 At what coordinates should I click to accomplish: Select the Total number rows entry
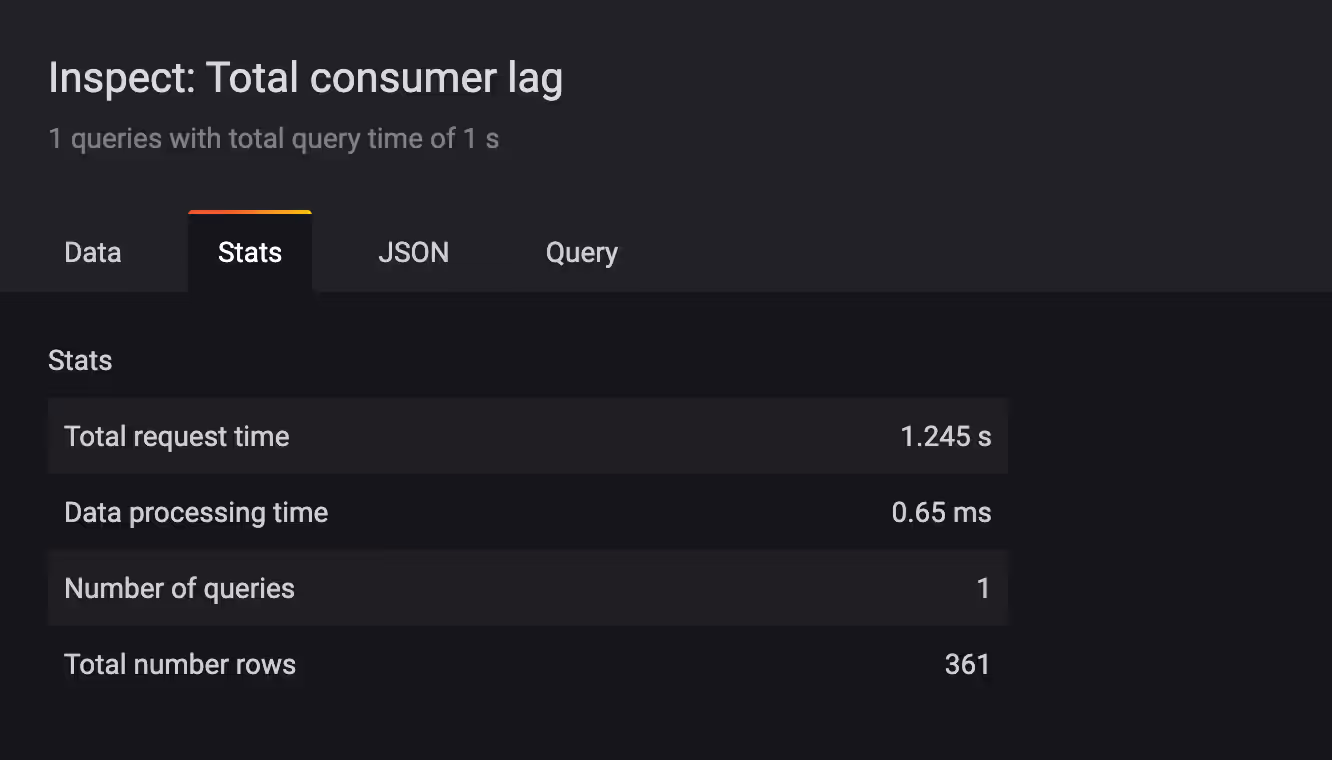click(x=528, y=664)
